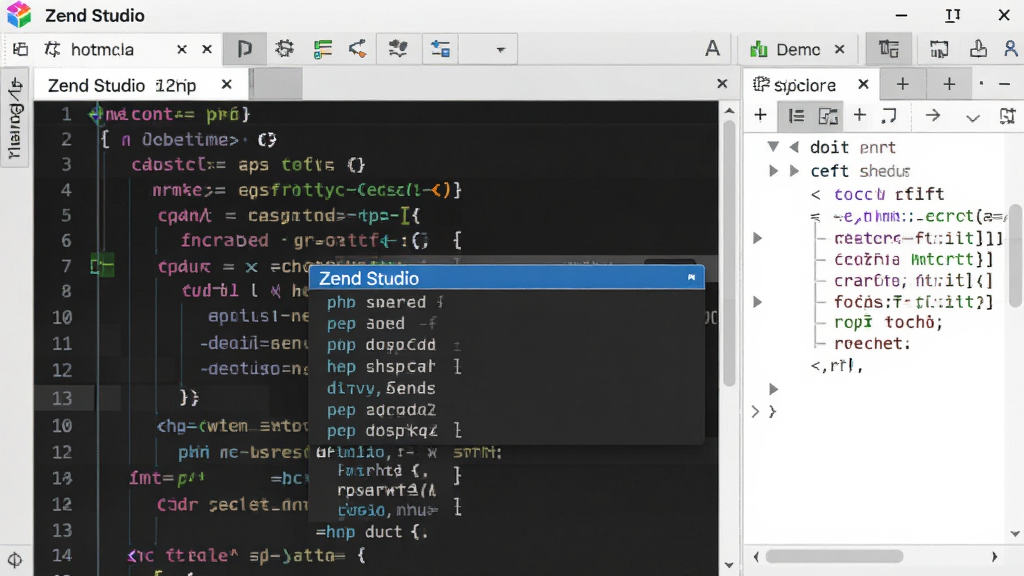Click the share toolbar icon
Viewport: 1024px width, 576px height.
(x=358, y=49)
